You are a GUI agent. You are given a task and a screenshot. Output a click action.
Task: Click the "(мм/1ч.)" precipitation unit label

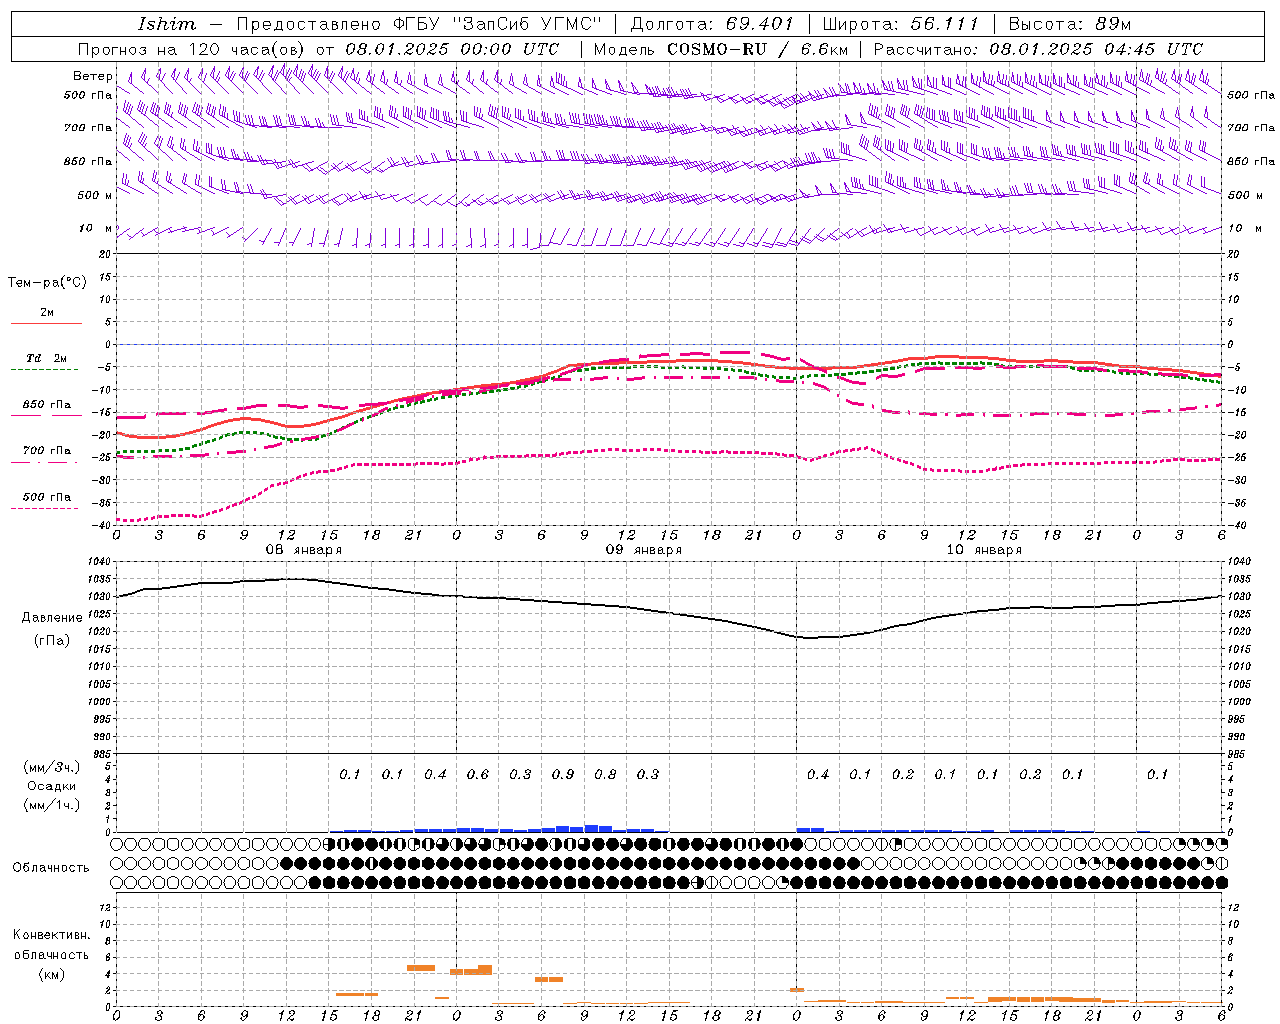pyautogui.click(x=52, y=805)
